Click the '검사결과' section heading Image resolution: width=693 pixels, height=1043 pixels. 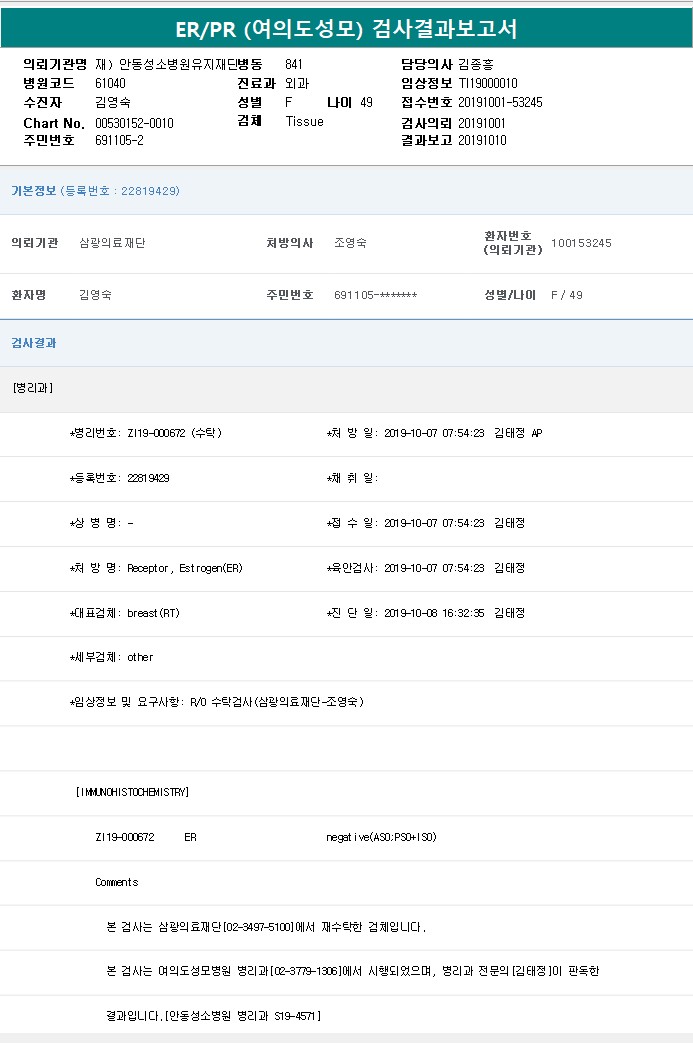pos(34,343)
